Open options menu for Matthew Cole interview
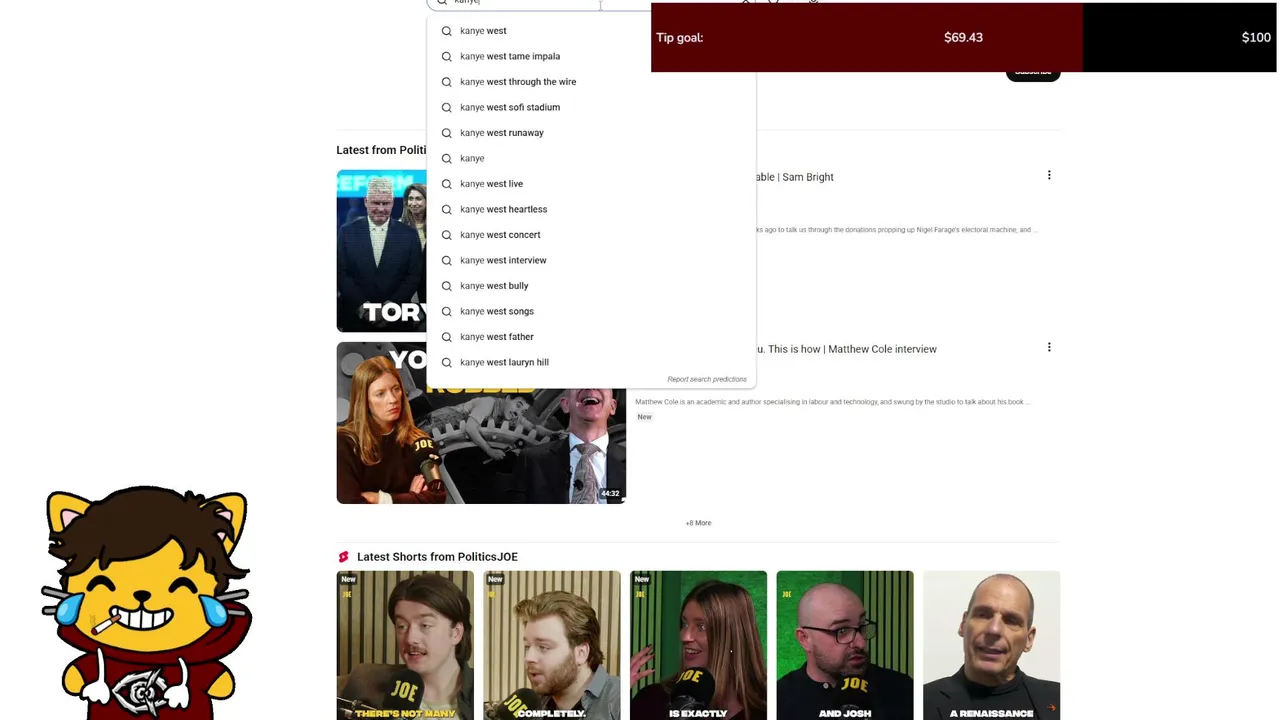This screenshot has width=1280, height=720. 1049,347
